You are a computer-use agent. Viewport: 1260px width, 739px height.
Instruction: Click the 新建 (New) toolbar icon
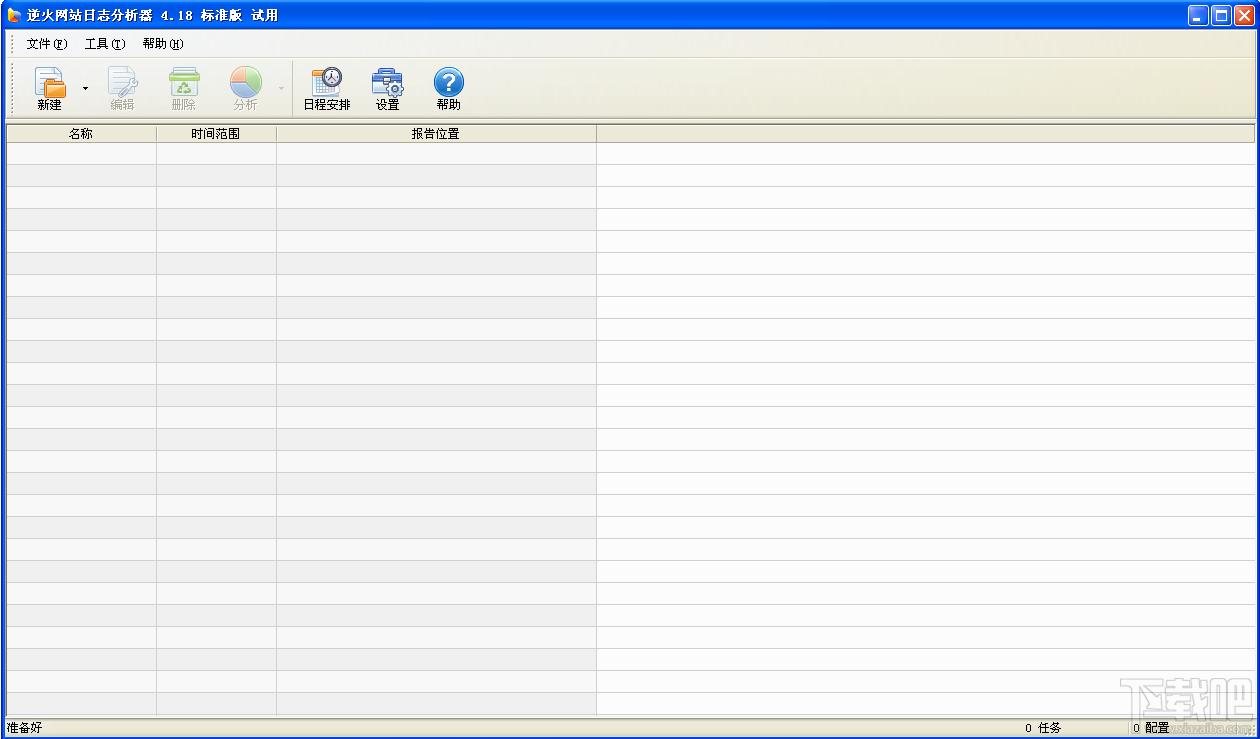[49, 88]
